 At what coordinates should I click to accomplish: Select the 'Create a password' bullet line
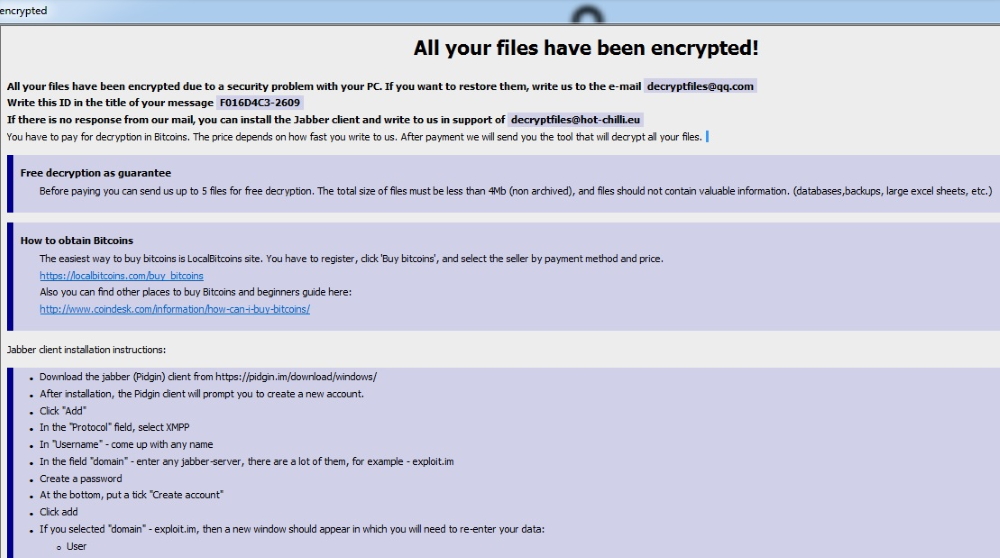point(80,478)
